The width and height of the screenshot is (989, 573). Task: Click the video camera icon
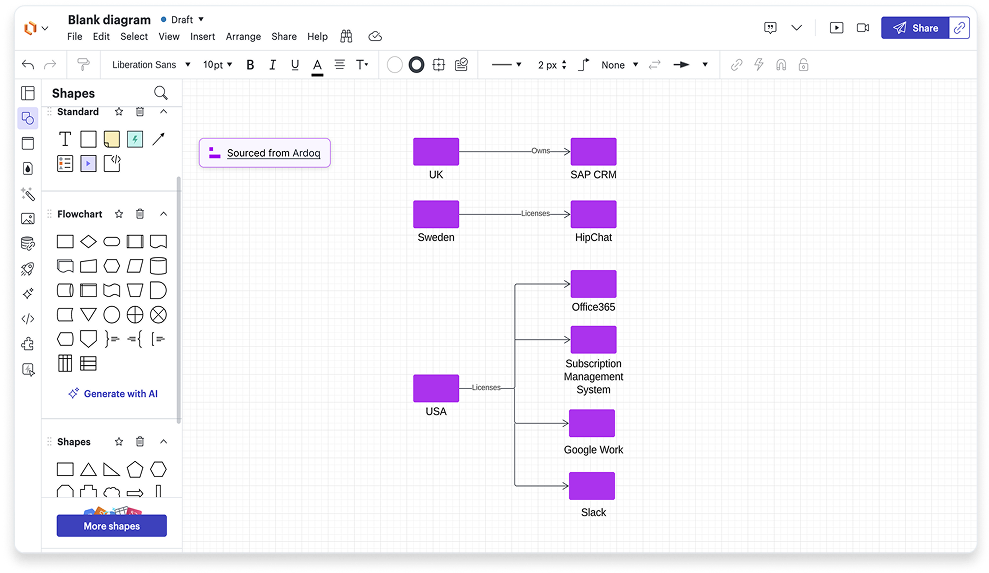tap(862, 28)
